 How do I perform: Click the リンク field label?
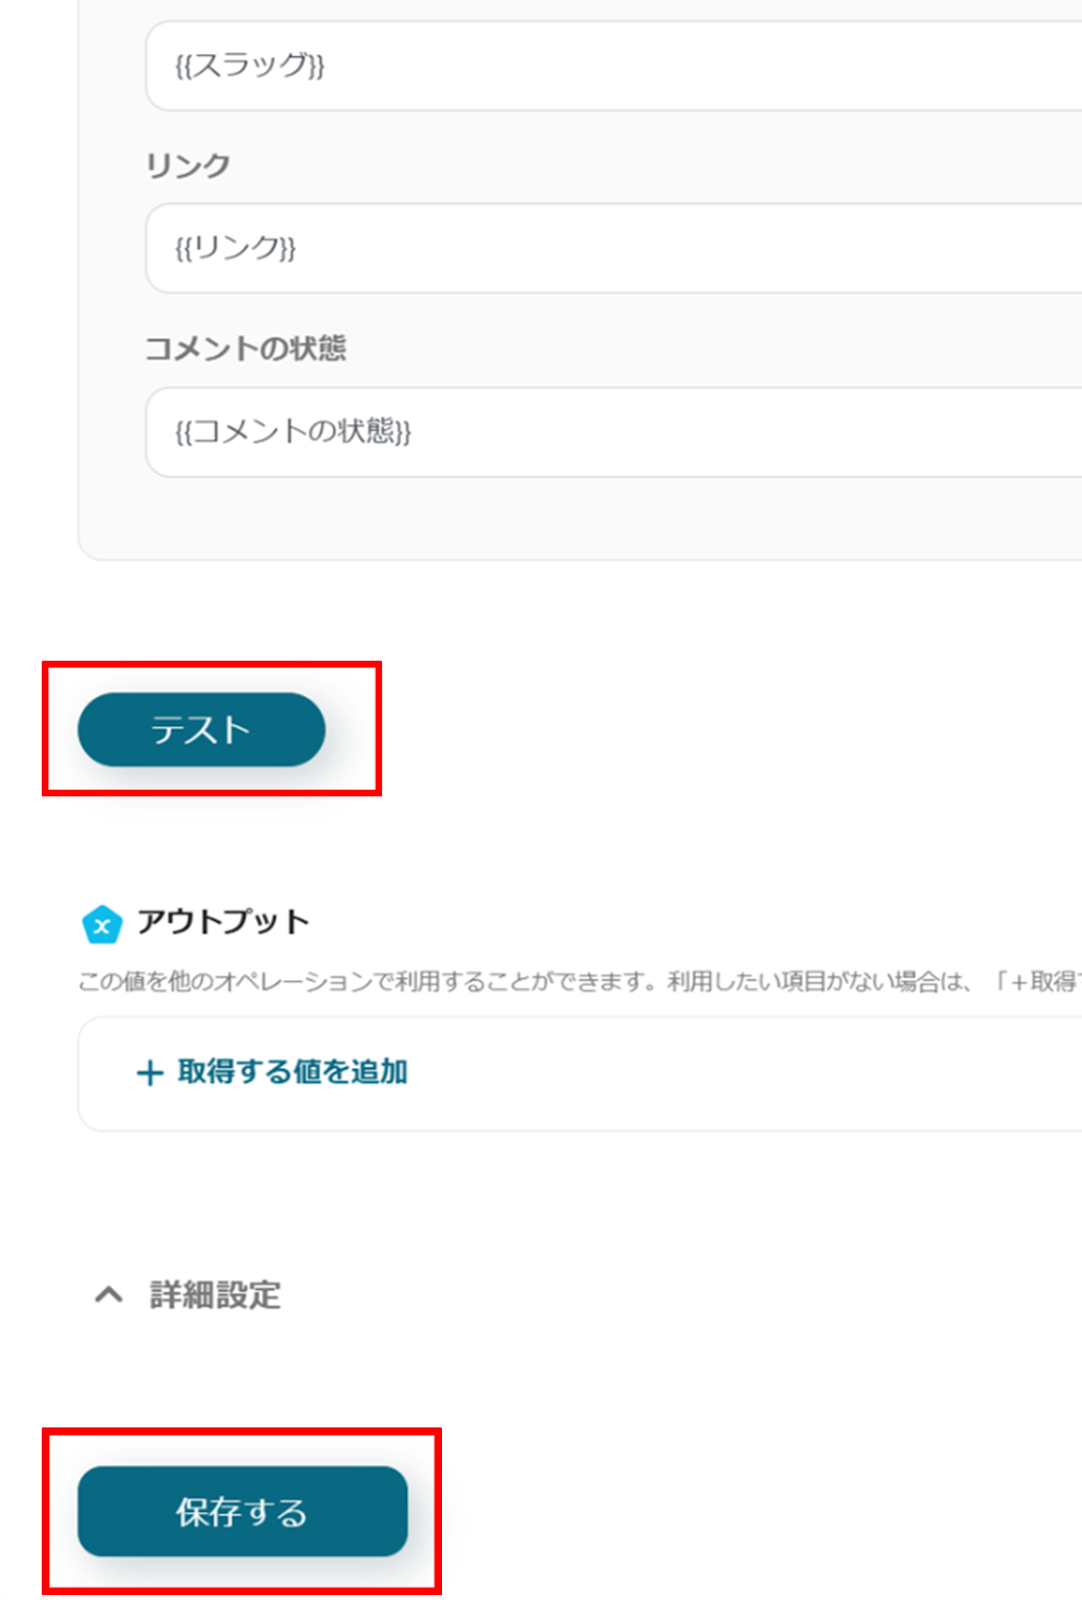click(x=188, y=165)
